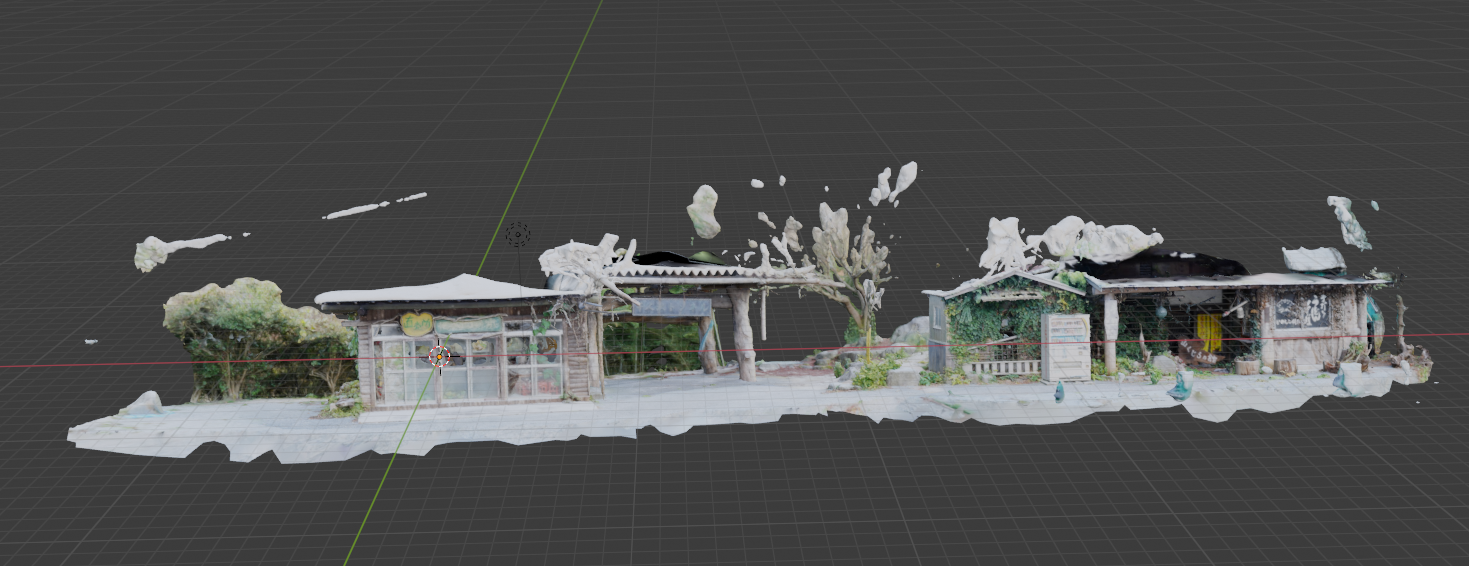The height and width of the screenshot is (566, 1469).
Task: Select the point light object above the shop
Action: [x=517, y=235]
